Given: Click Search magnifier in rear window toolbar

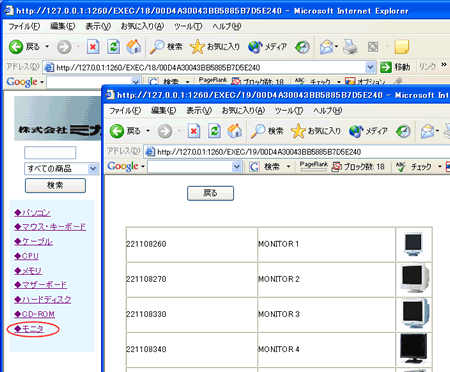Looking at the screenshot, I should (x=157, y=47).
